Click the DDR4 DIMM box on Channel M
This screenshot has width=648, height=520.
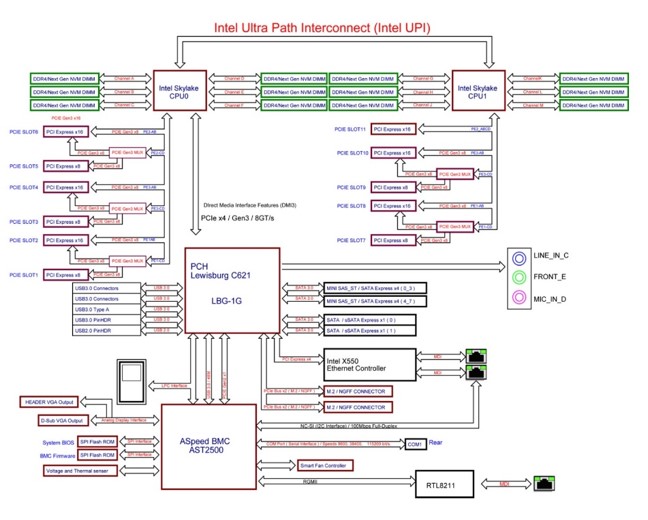[594, 105]
